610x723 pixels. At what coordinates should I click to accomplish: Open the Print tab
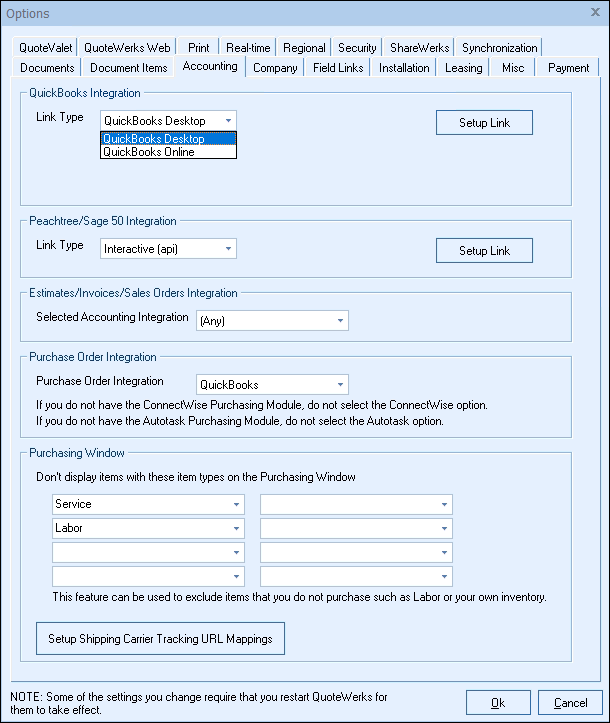198,47
